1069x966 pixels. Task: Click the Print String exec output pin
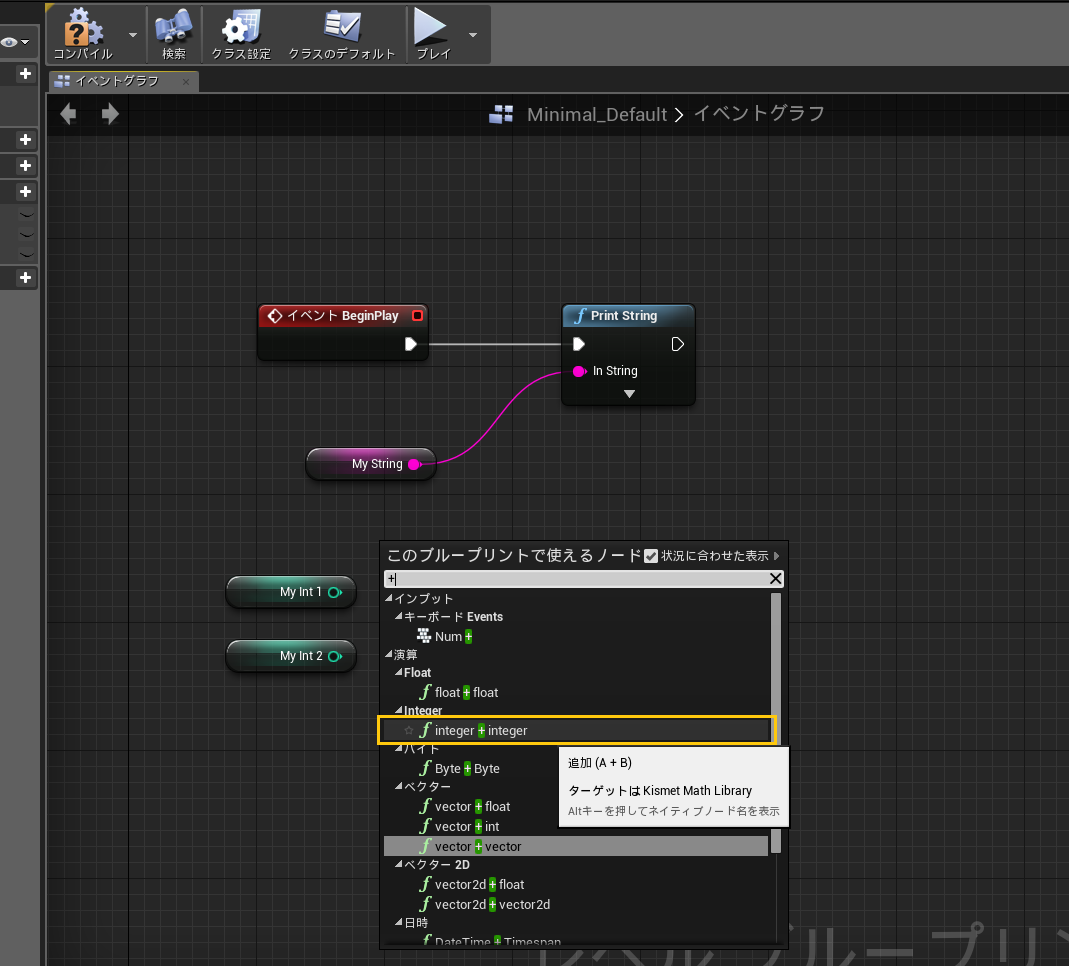click(x=677, y=344)
